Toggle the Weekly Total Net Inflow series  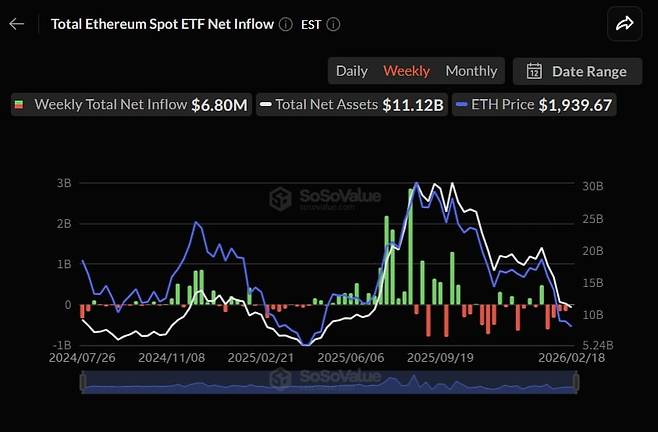(x=130, y=104)
